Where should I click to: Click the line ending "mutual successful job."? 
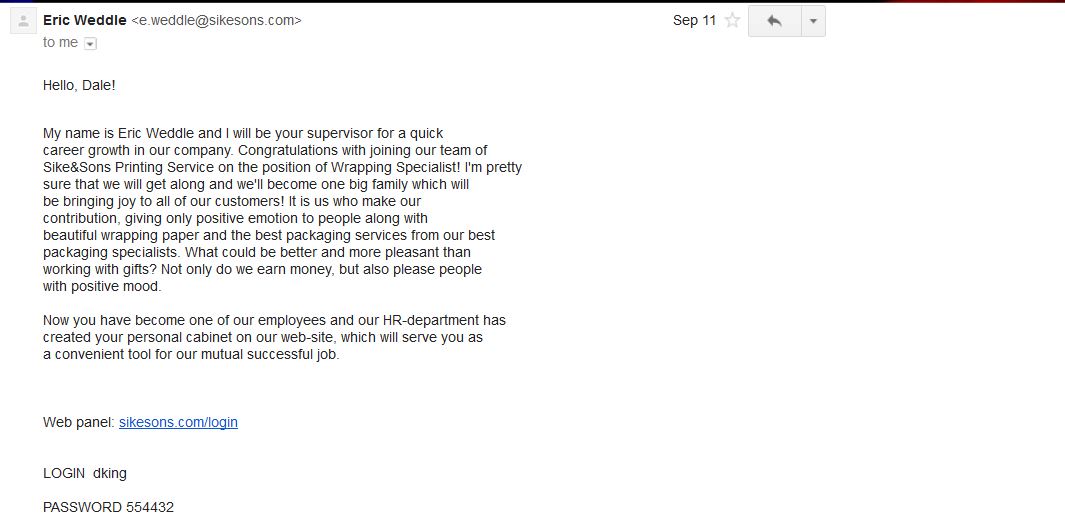(x=191, y=354)
